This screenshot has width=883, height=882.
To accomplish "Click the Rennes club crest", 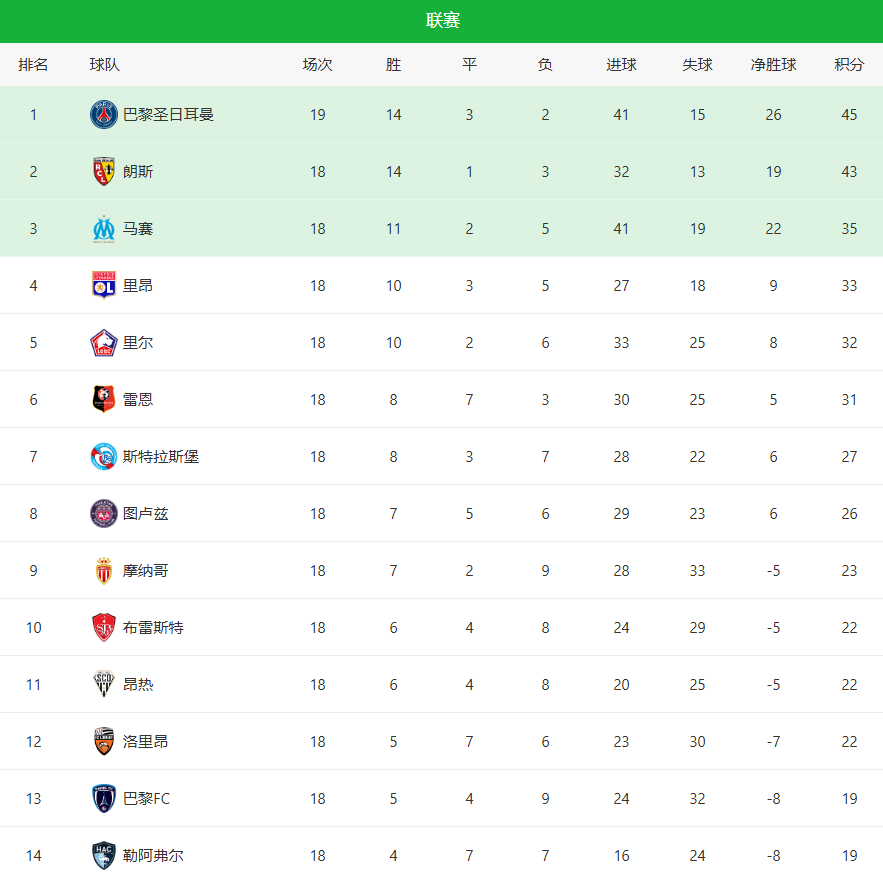I will coord(104,400).
